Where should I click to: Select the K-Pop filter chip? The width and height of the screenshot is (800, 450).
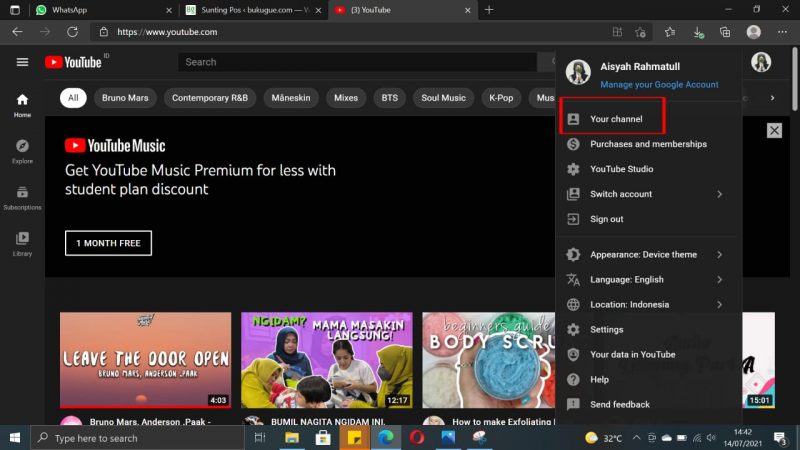[501, 97]
